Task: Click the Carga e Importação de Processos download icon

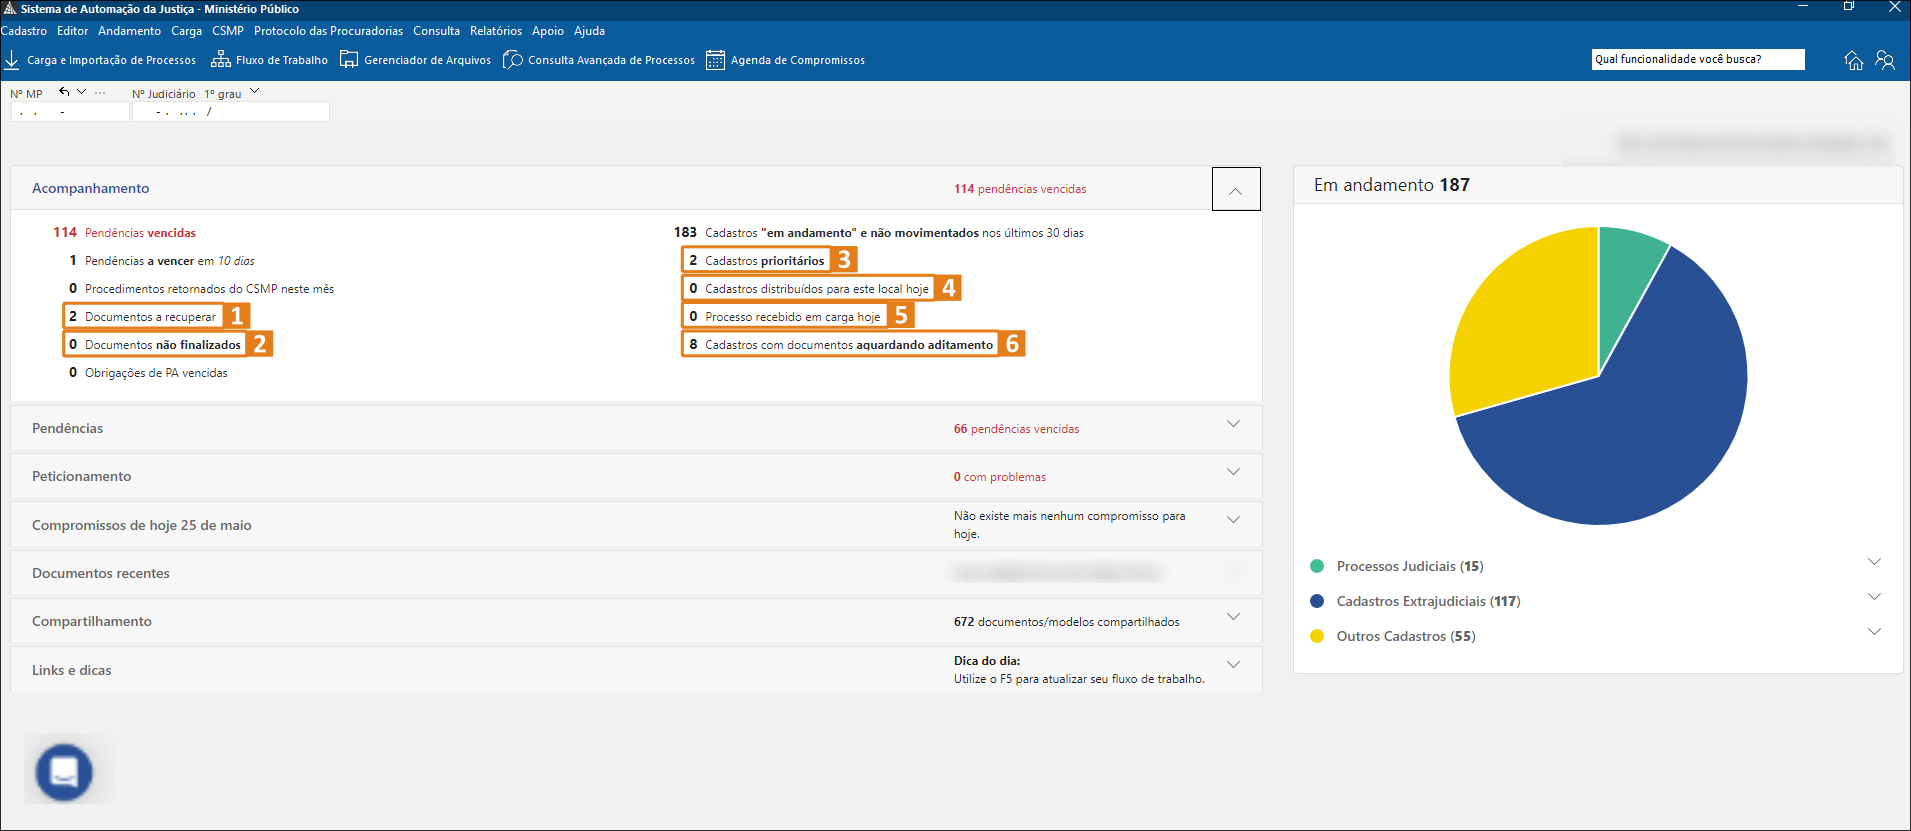Action: (12, 60)
